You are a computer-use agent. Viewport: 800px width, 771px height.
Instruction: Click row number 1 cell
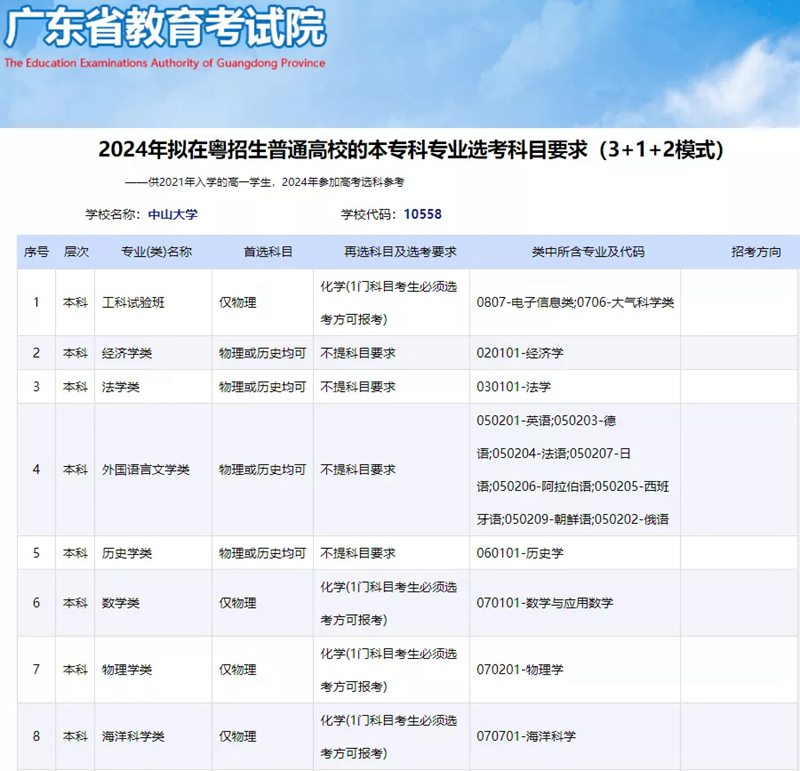(36, 303)
